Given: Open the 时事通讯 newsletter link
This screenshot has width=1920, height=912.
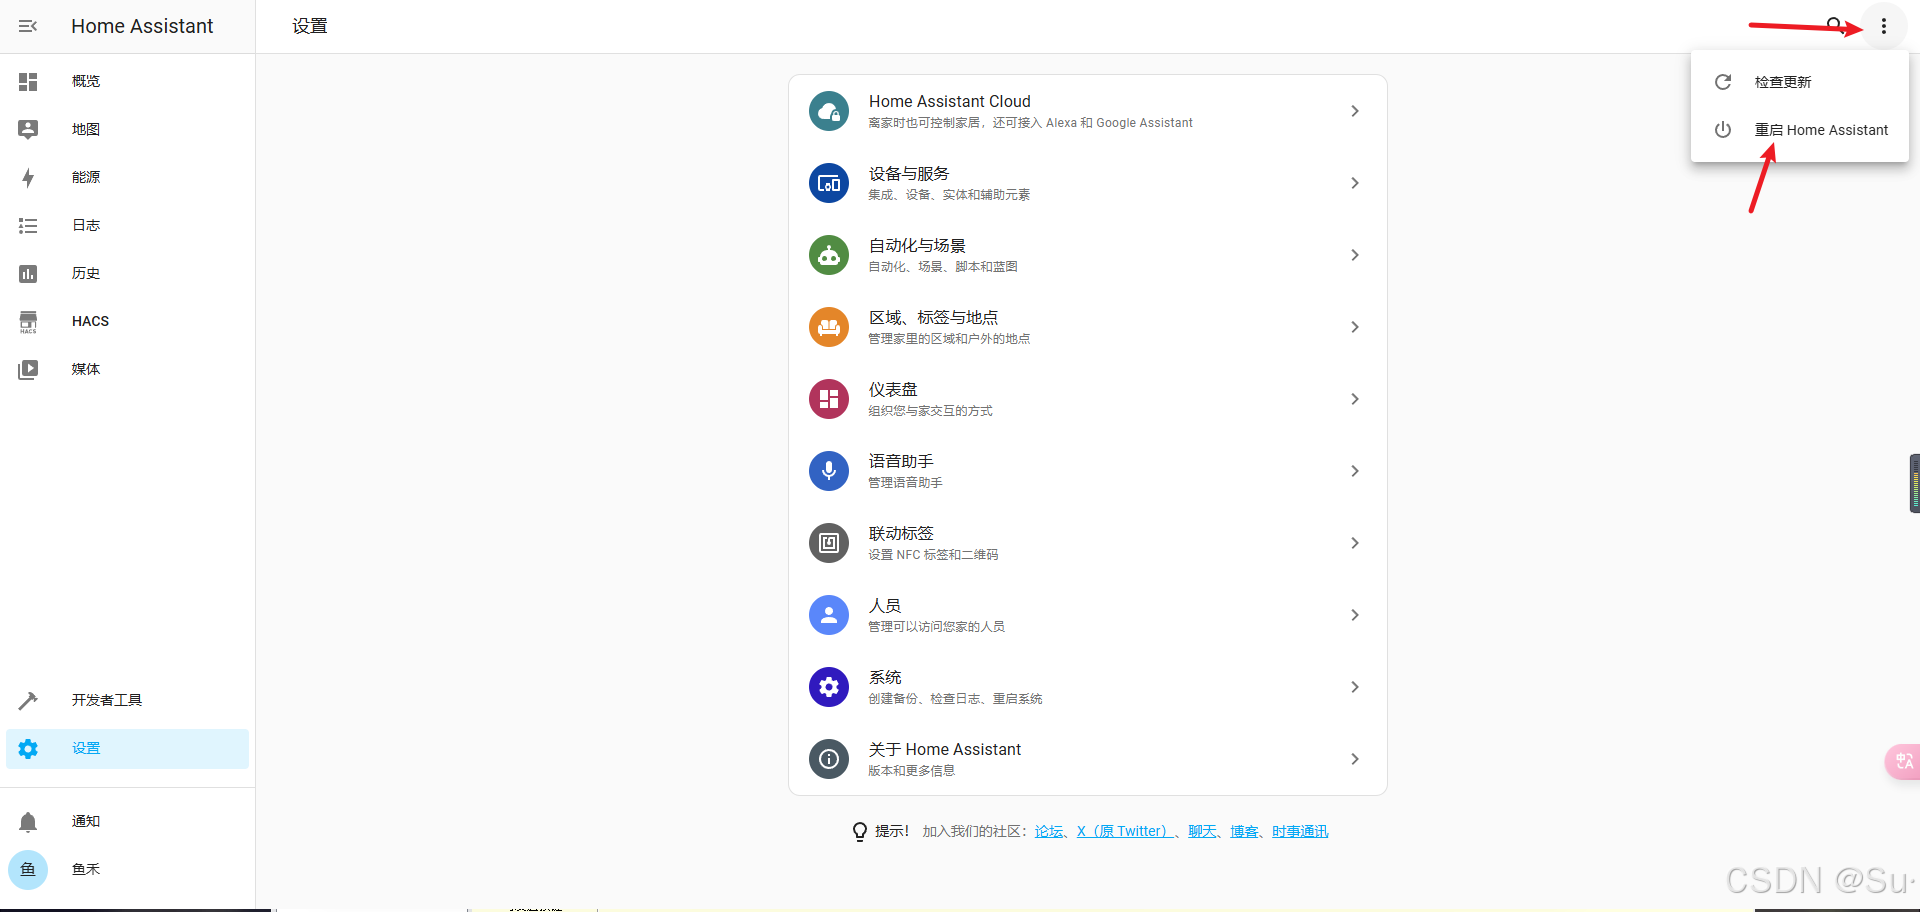Looking at the screenshot, I should click(1300, 831).
